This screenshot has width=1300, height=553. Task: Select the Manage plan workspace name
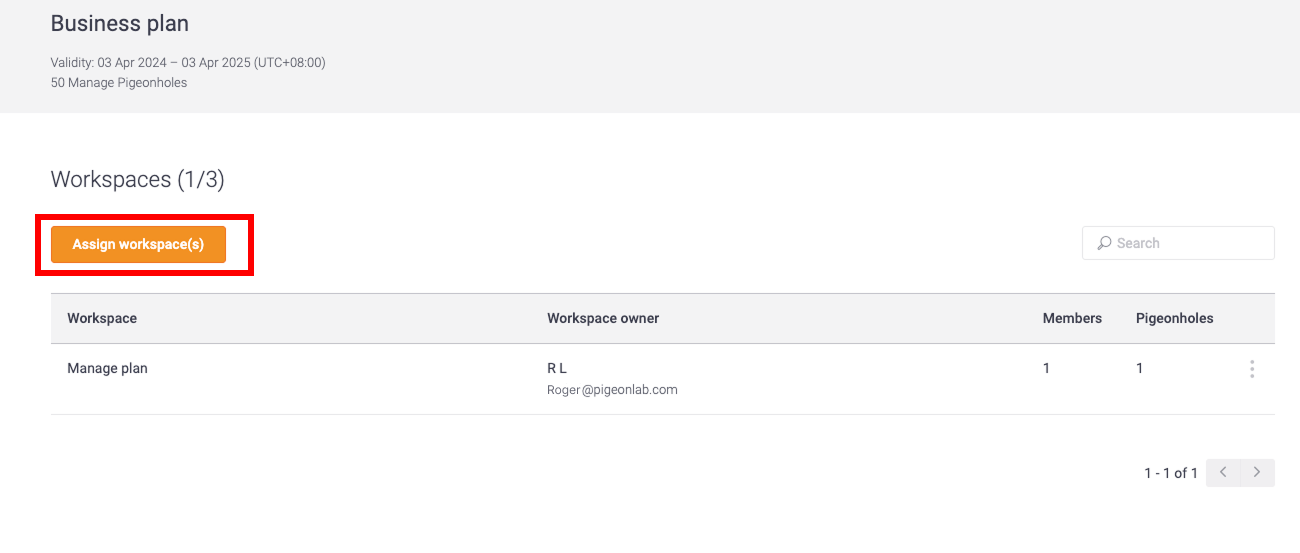coord(107,368)
